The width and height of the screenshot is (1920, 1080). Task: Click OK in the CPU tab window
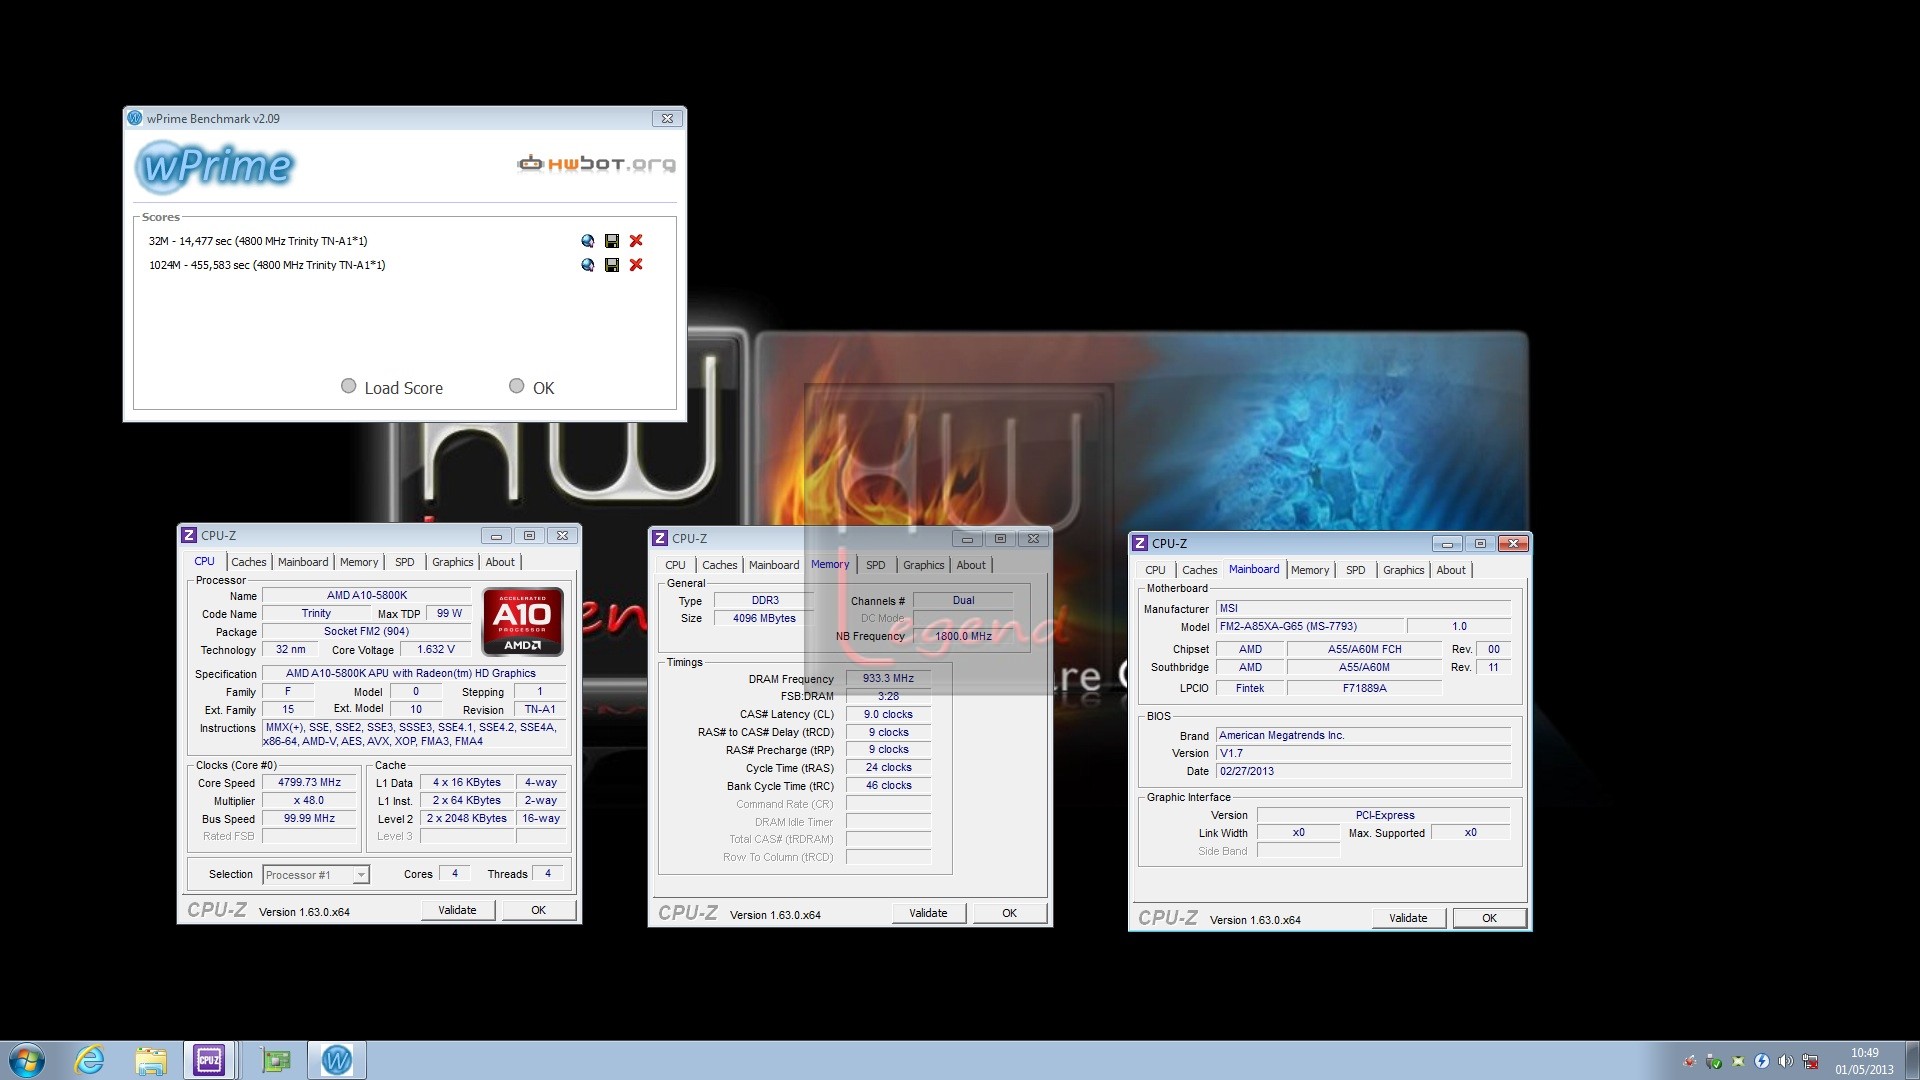point(538,910)
